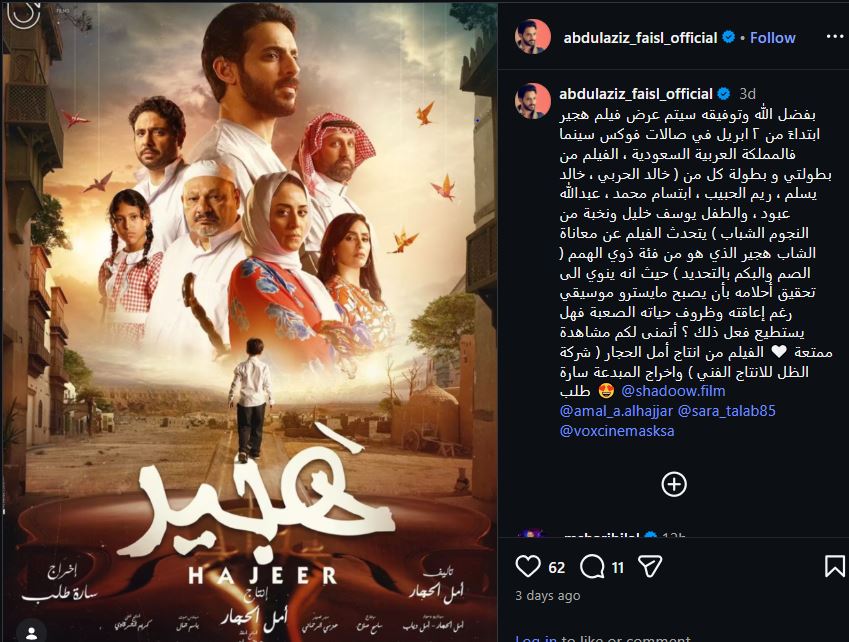Open the @shadoow.film mention
Image resolution: width=849 pixels, height=642 pixels.
pyautogui.click(x=673, y=391)
